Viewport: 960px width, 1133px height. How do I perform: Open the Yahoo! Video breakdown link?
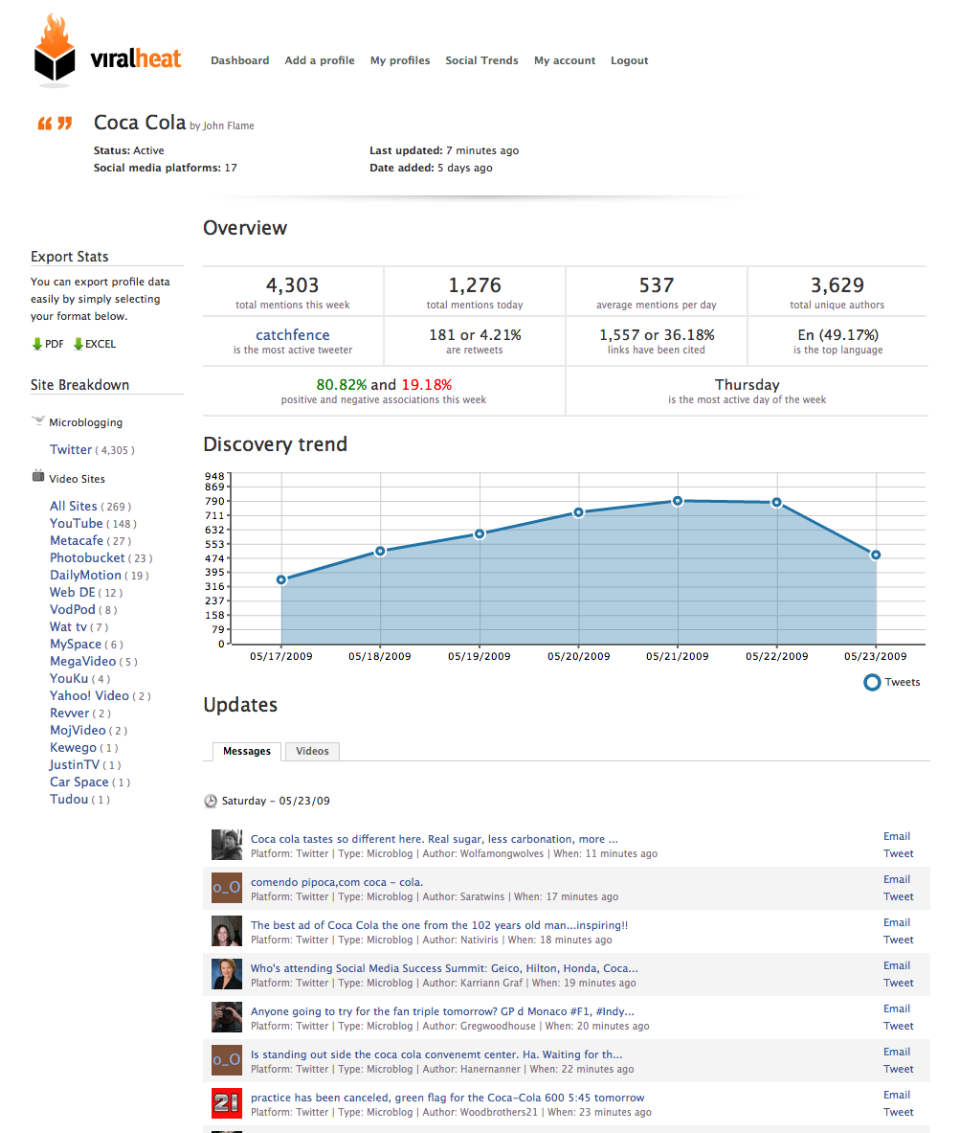(x=89, y=696)
